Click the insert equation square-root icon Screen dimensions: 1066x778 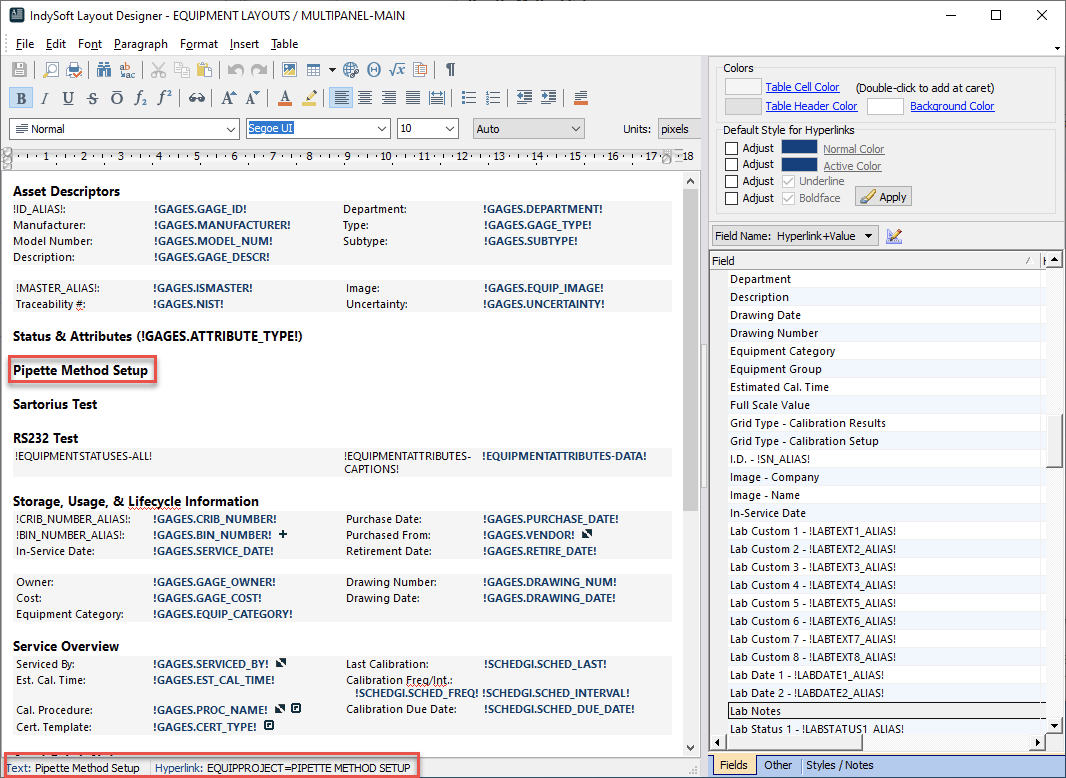(397, 70)
